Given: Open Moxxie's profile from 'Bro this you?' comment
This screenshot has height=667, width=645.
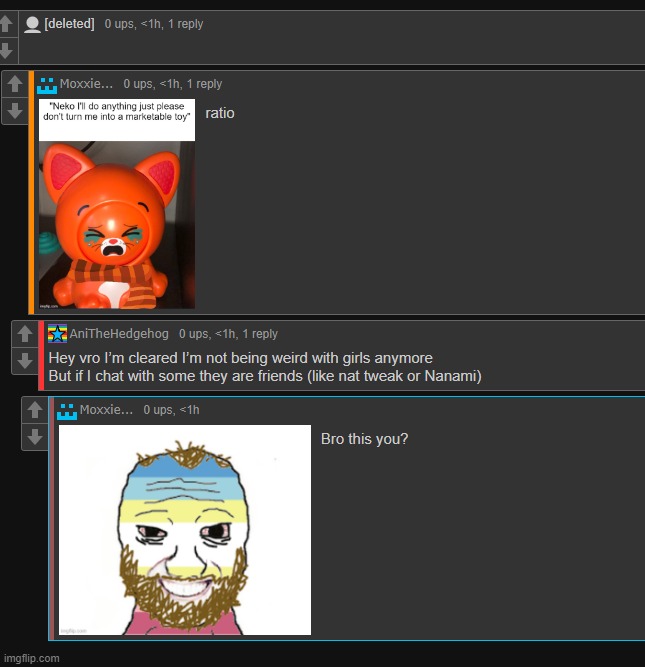Looking at the screenshot, I should (106, 410).
